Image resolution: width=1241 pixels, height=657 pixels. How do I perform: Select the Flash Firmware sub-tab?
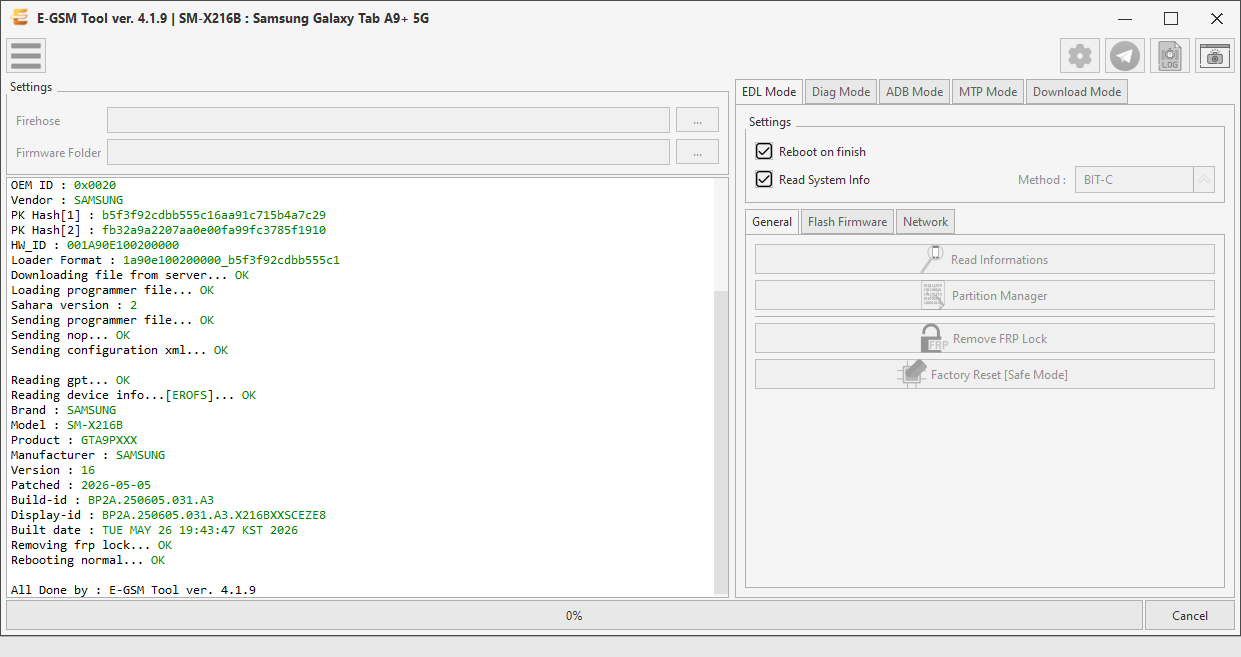(847, 222)
